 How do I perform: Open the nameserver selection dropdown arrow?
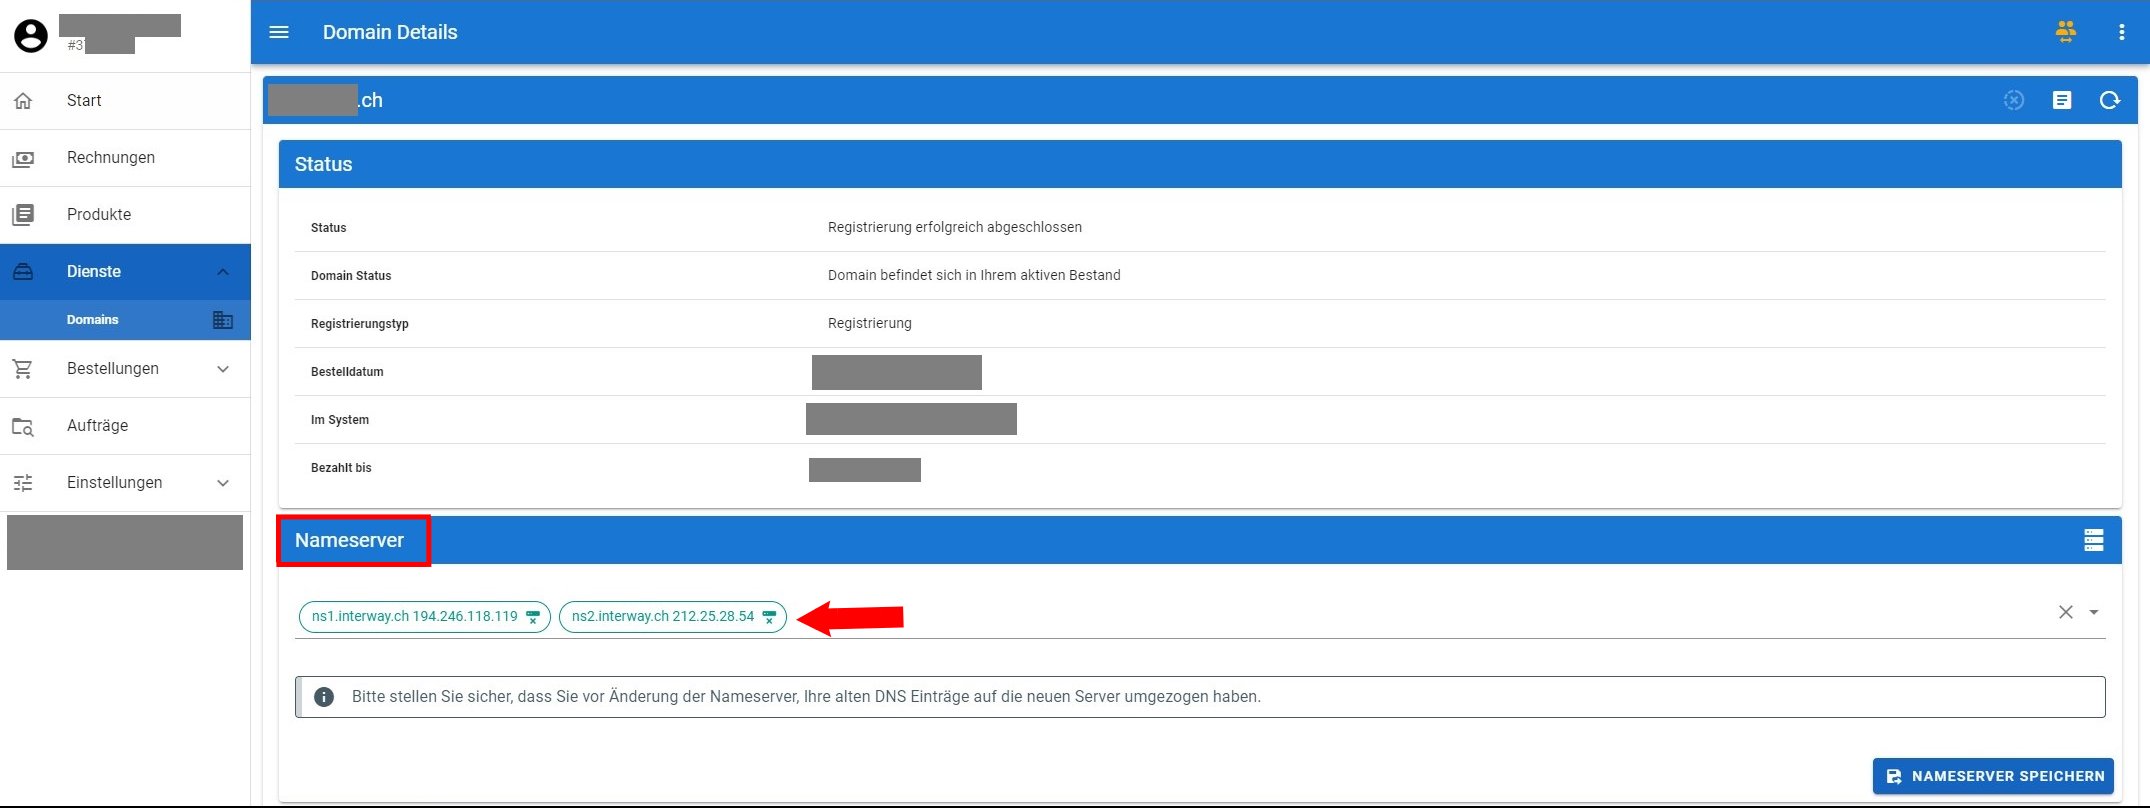2094,612
